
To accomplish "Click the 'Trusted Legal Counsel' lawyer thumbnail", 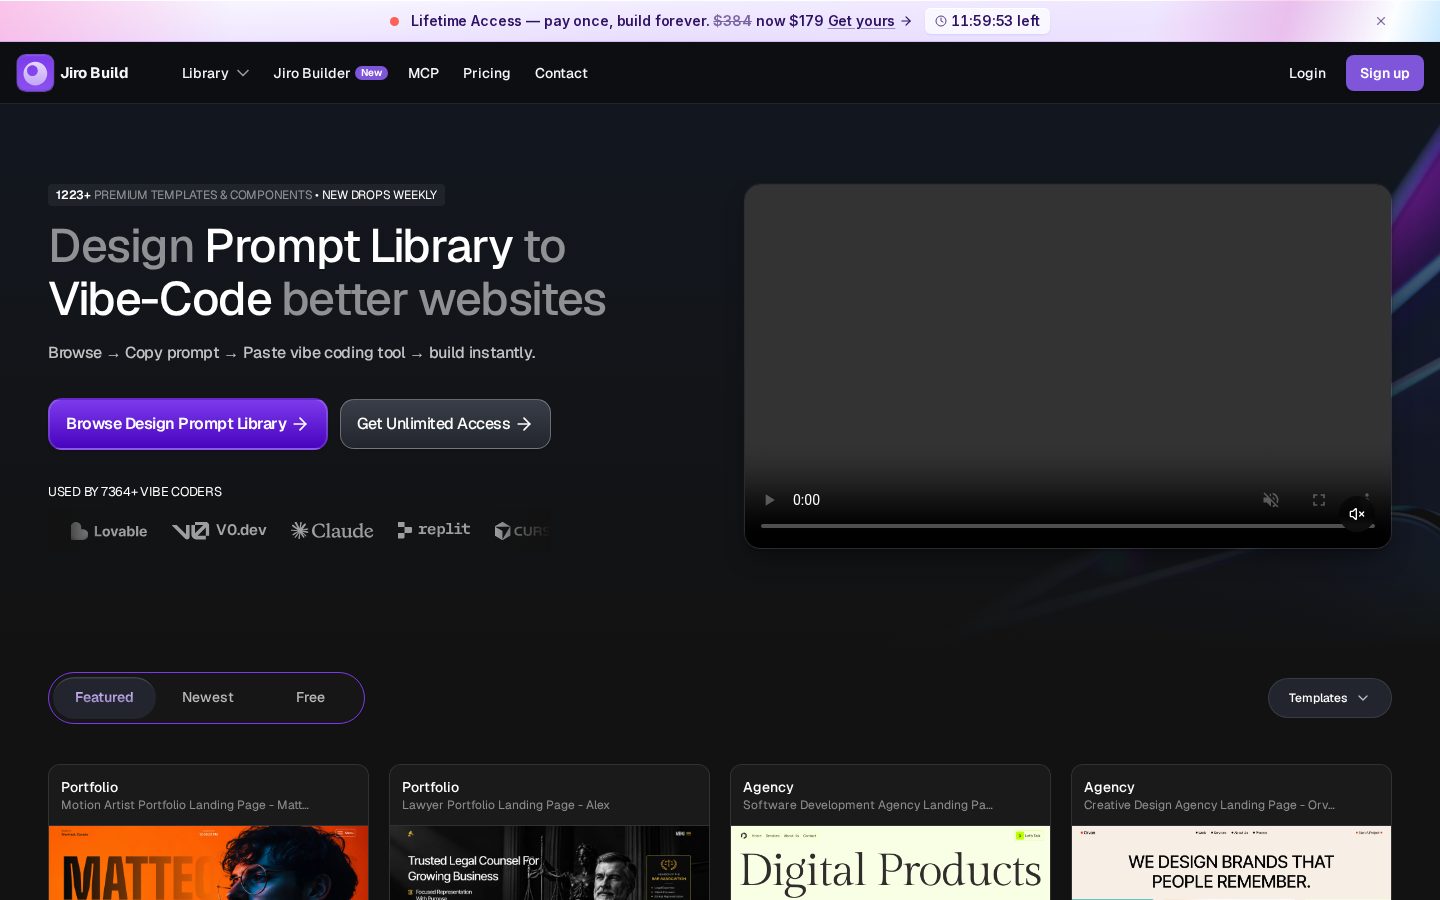I will 549,863.
